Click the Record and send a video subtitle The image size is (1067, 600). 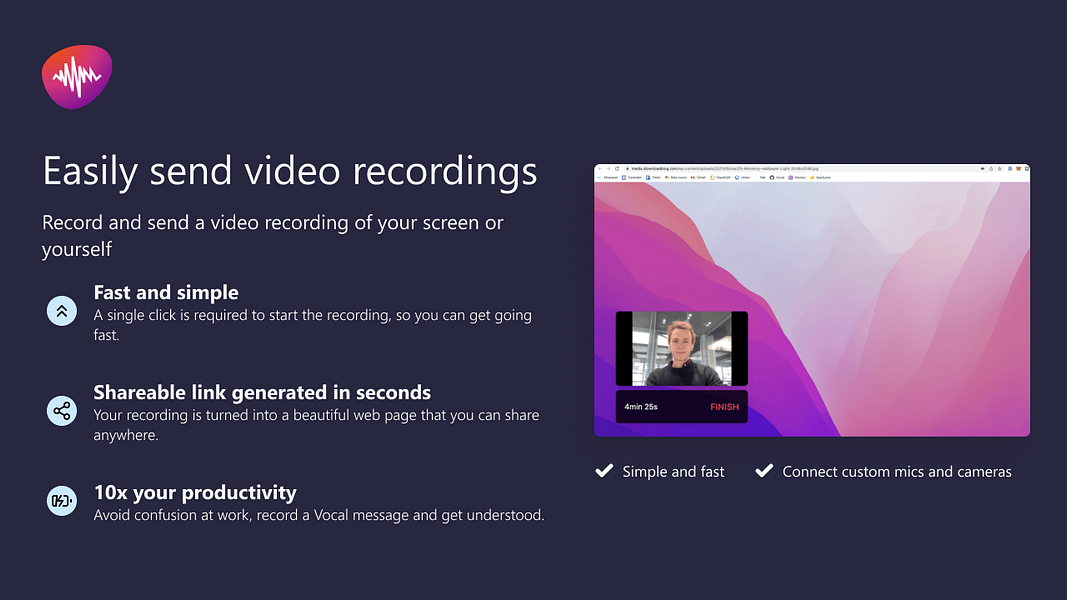pos(273,235)
